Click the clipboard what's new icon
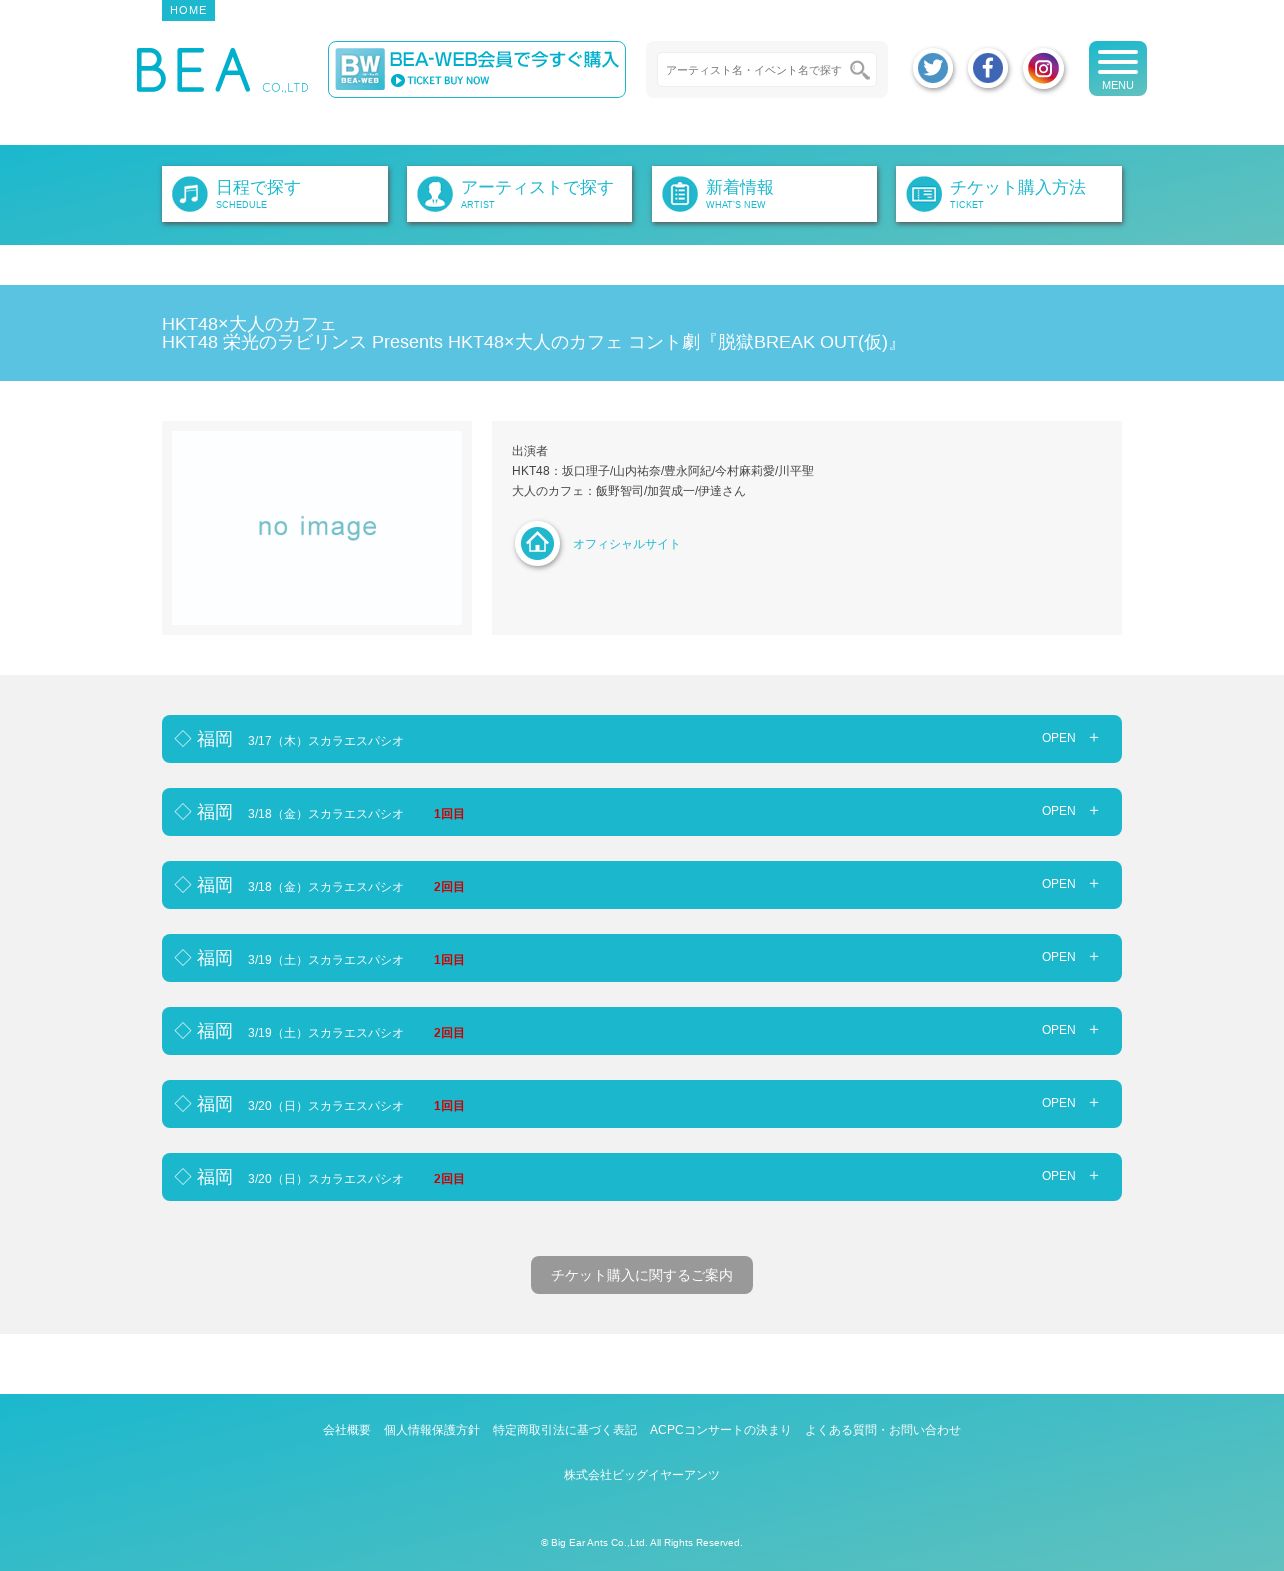This screenshot has width=1284, height=1571. click(x=680, y=194)
